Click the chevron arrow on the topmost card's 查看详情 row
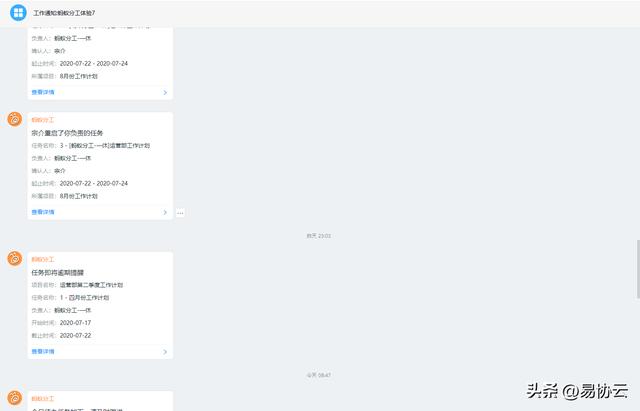 point(165,93)
